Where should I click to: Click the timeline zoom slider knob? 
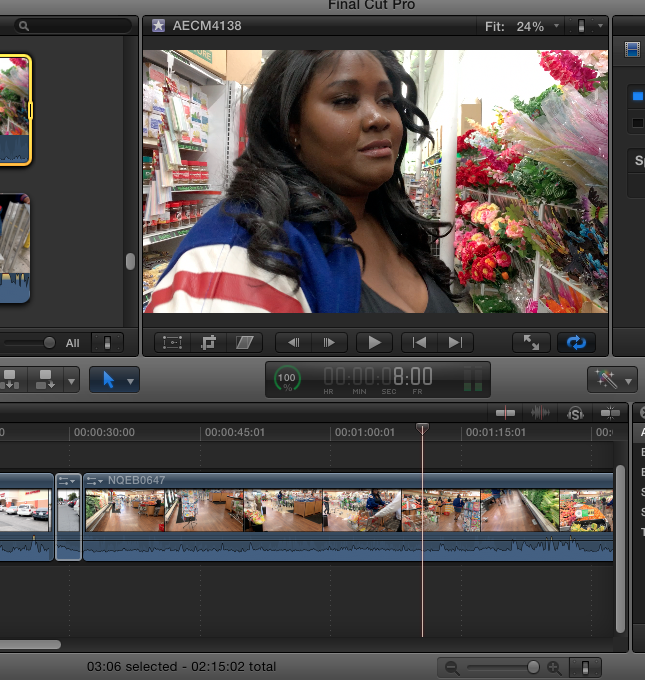tap(533, 667)
